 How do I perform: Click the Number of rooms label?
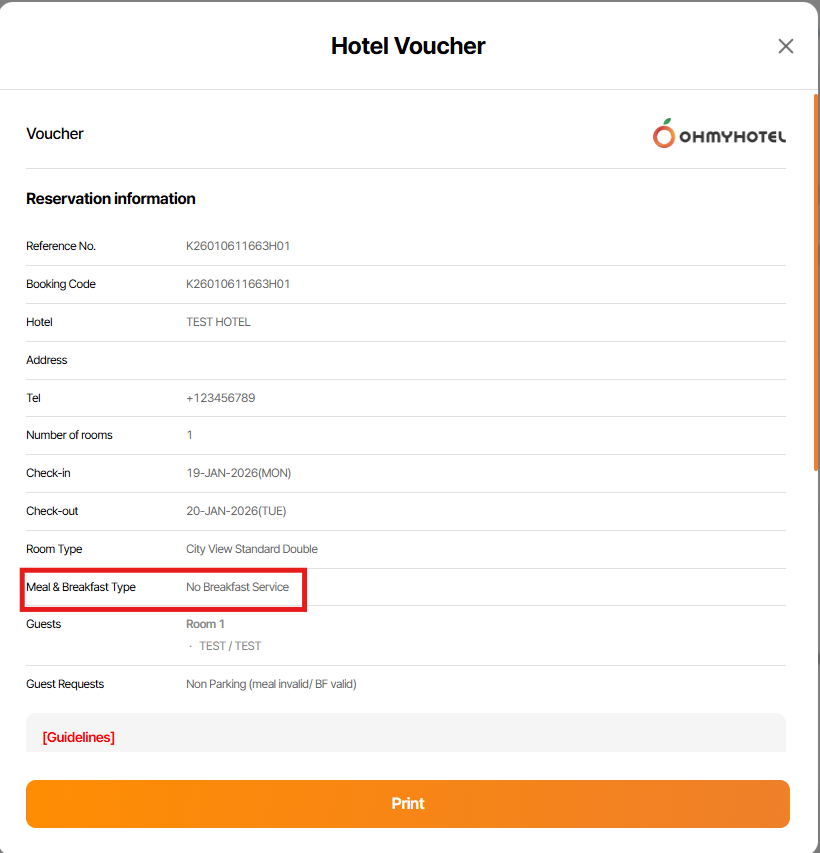pyautogui.click(x=69, y=435)
